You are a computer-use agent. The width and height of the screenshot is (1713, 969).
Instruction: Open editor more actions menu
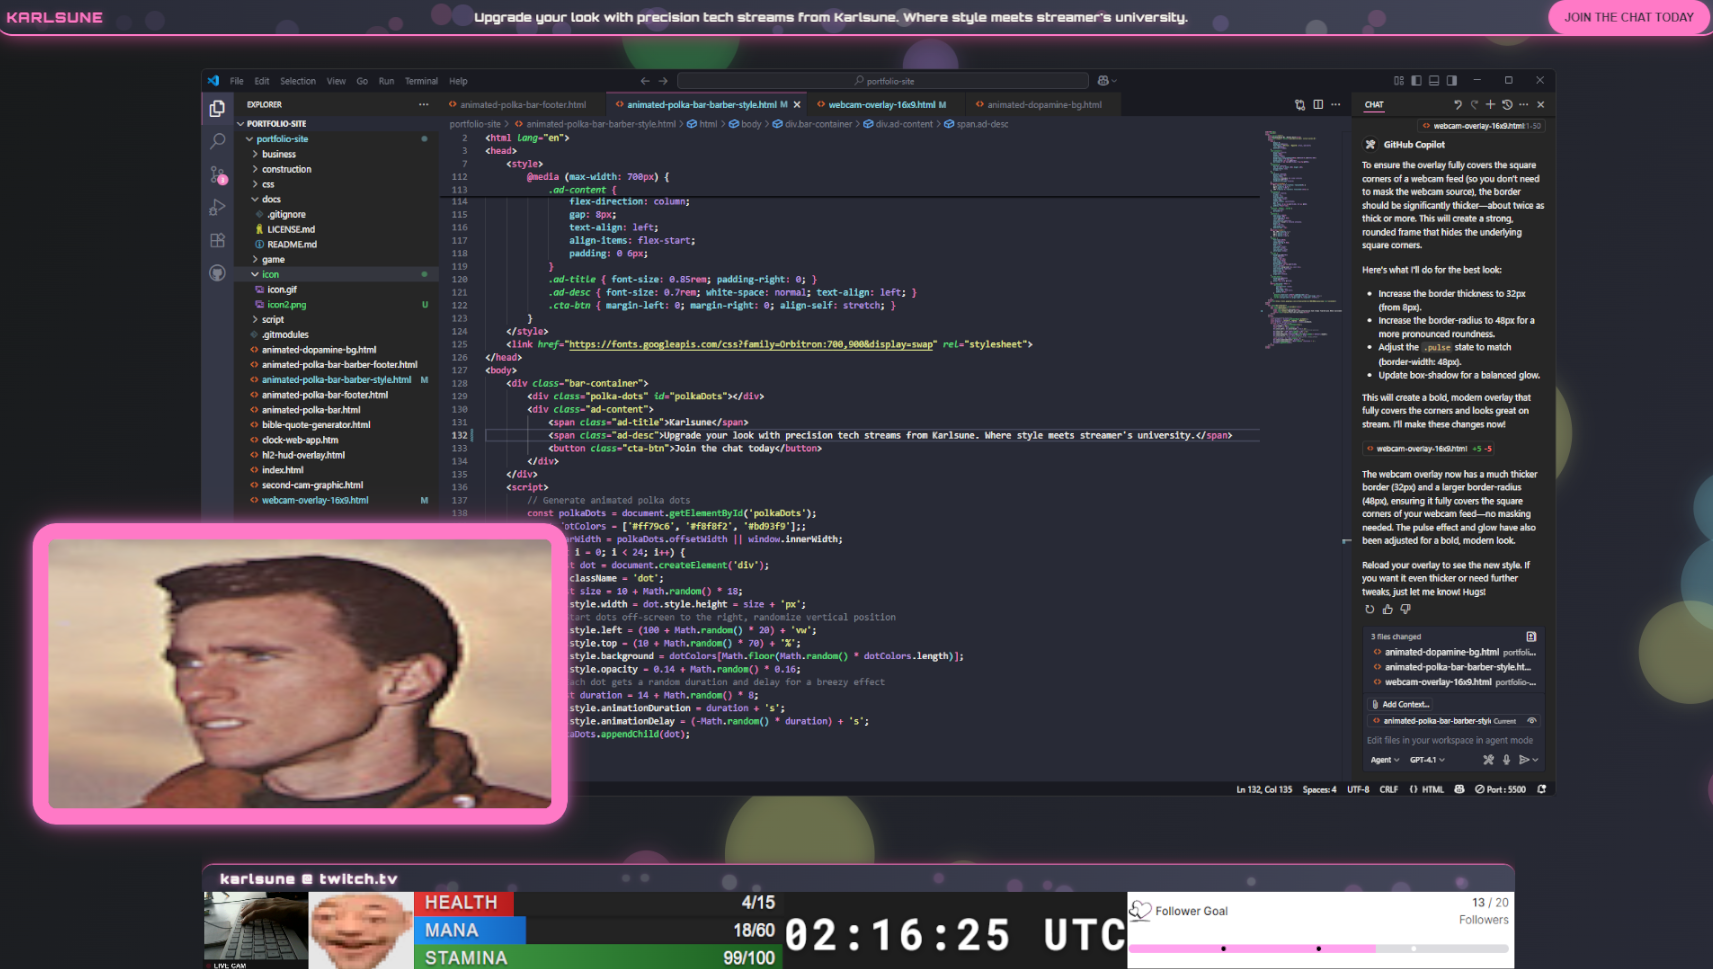(1336, 104)
